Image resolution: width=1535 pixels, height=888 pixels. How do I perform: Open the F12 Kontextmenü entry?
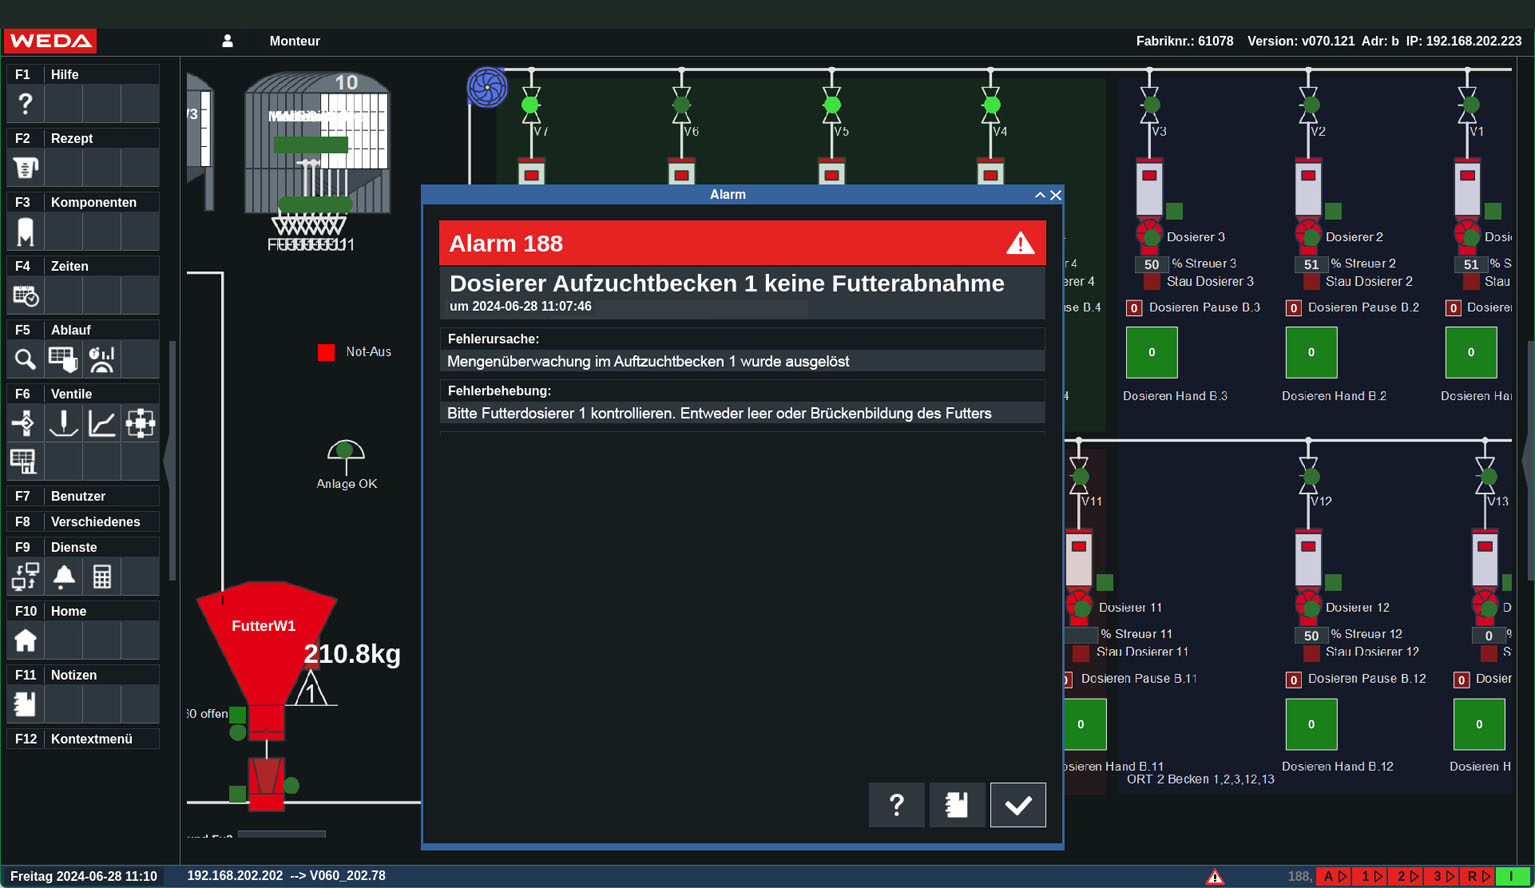(x=82, y=739)
